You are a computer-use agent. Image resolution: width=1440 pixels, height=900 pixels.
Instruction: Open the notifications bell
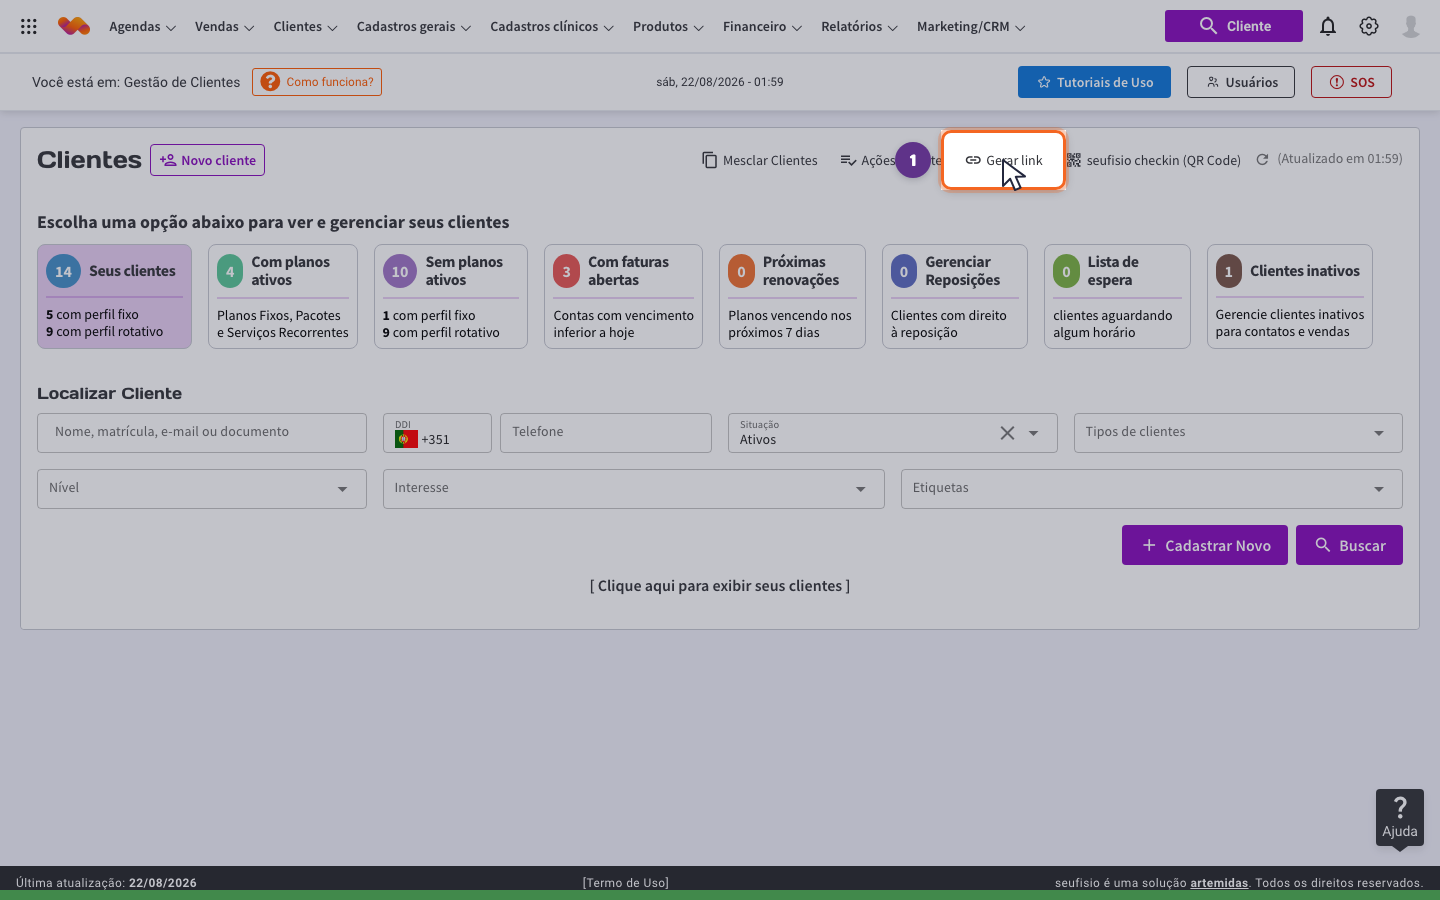[1328, 27]
